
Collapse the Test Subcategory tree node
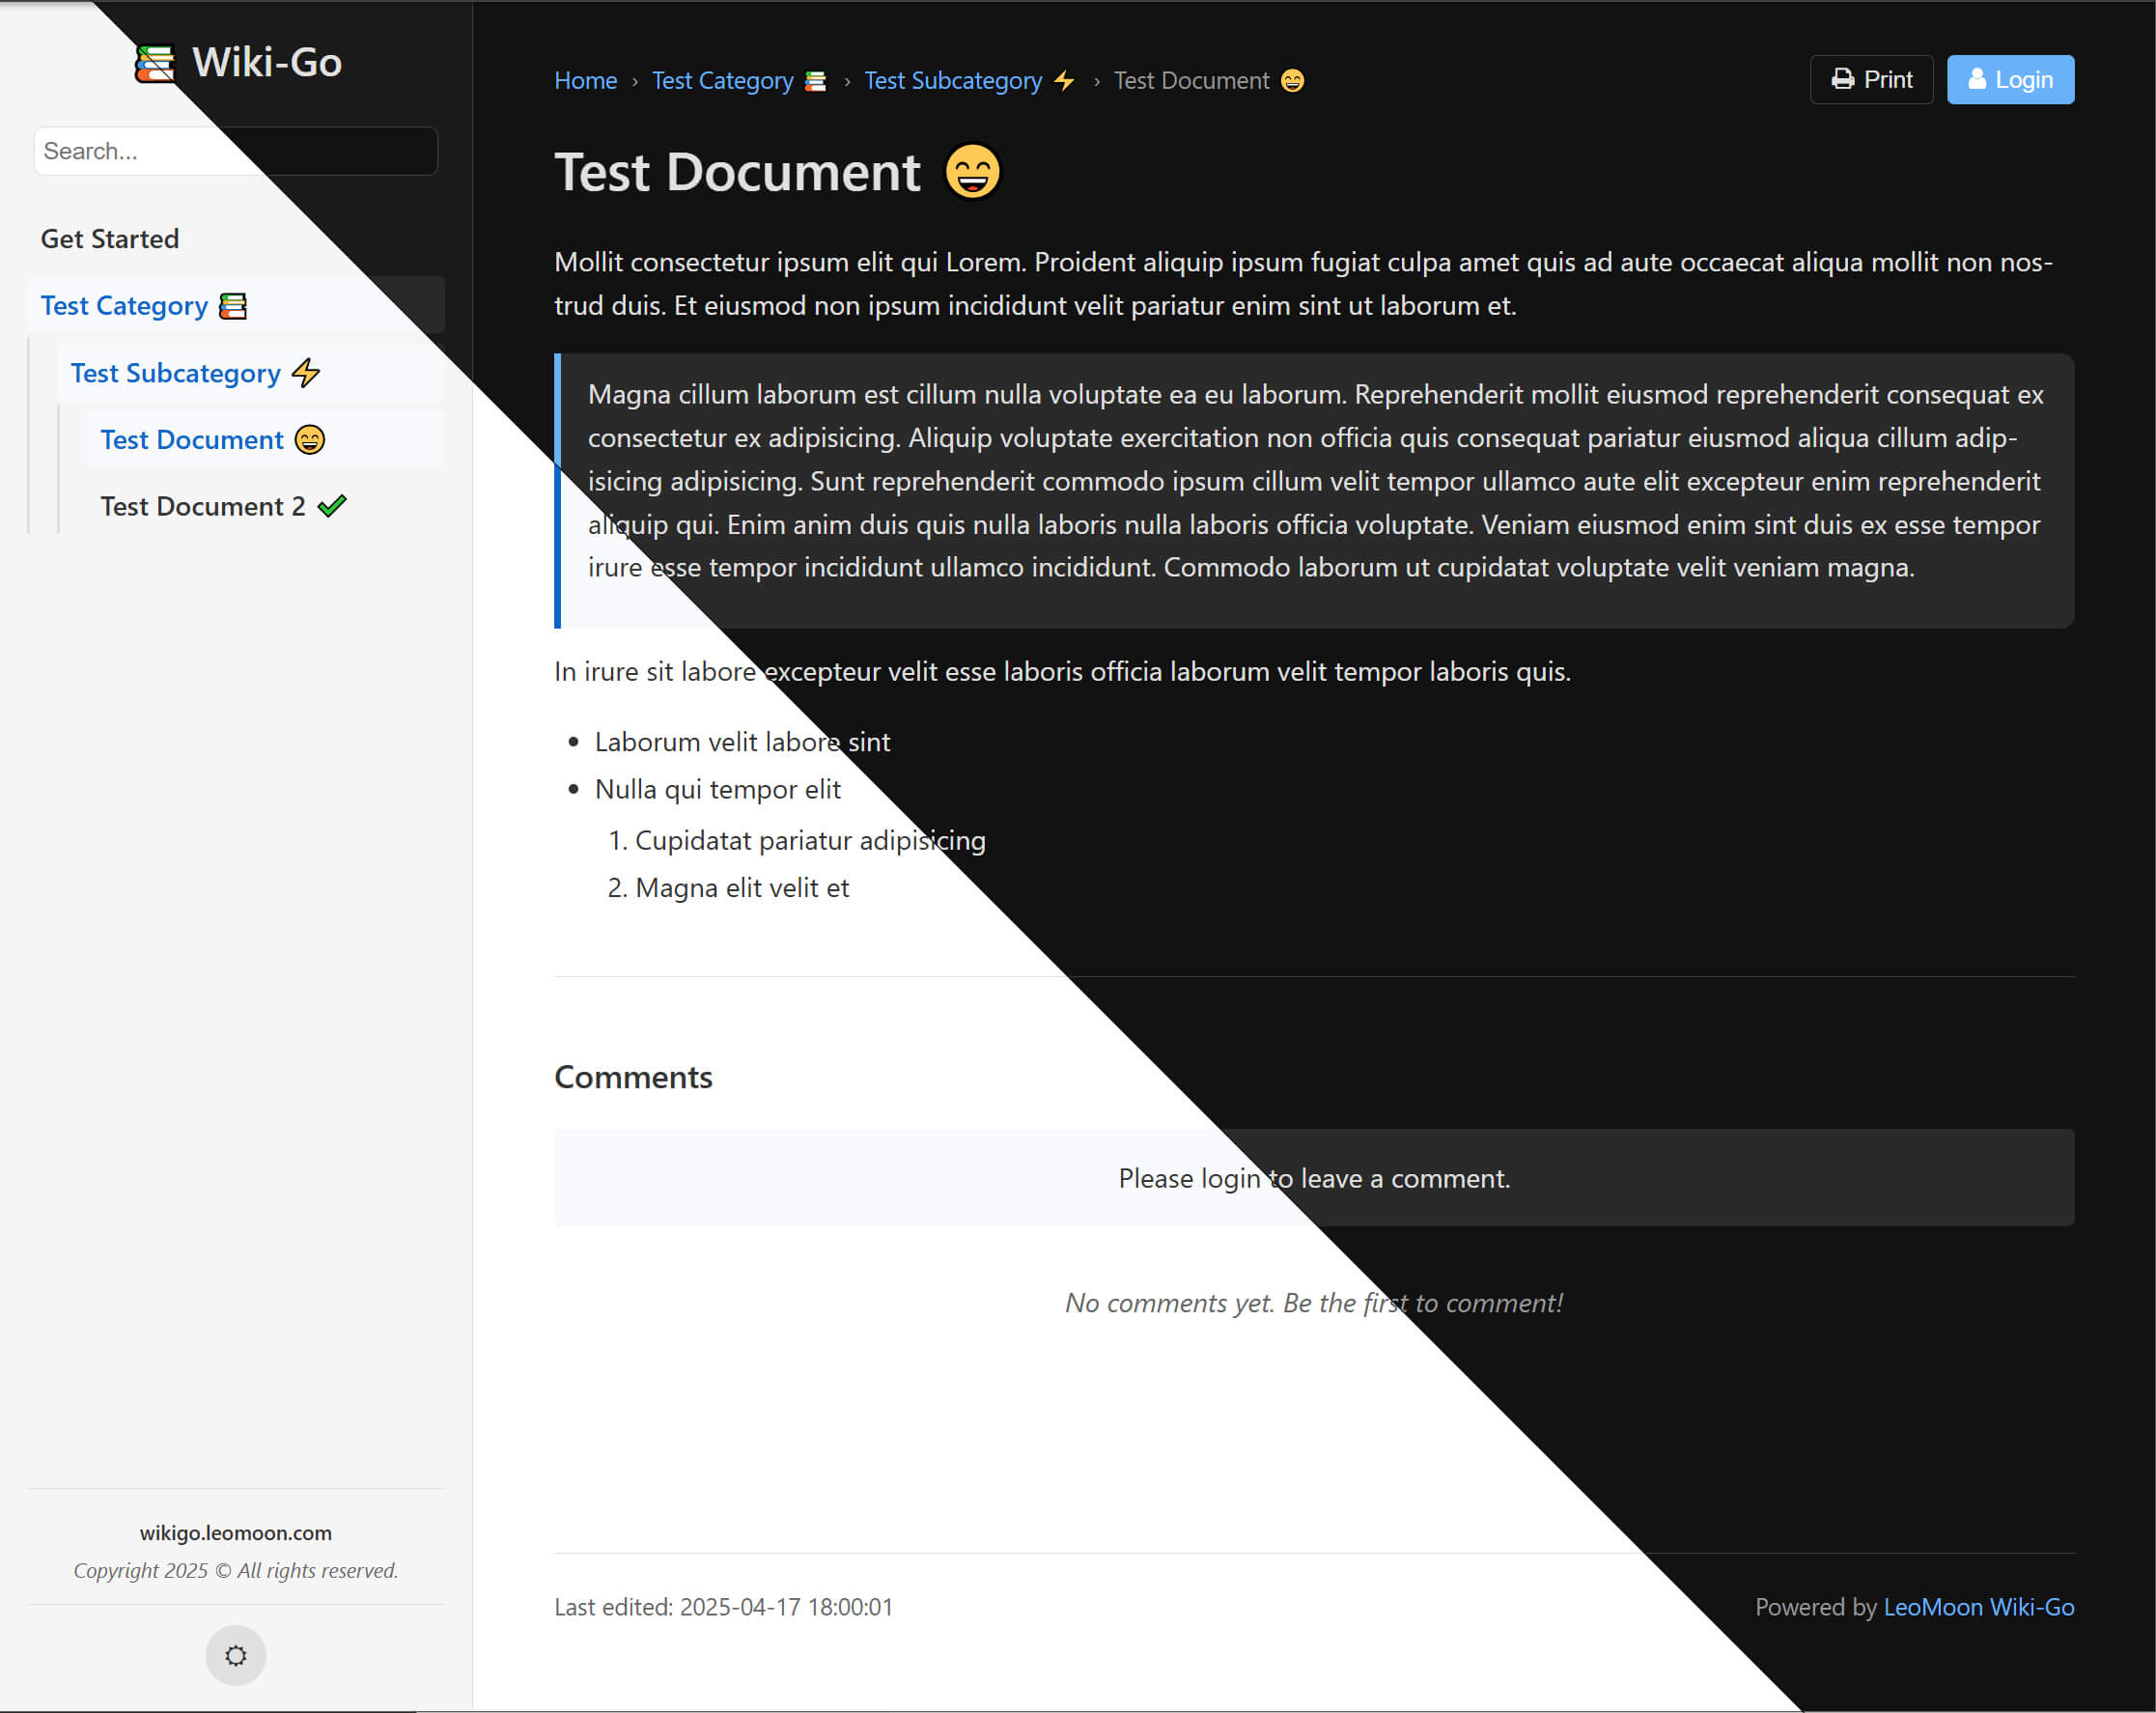[175, 373]
